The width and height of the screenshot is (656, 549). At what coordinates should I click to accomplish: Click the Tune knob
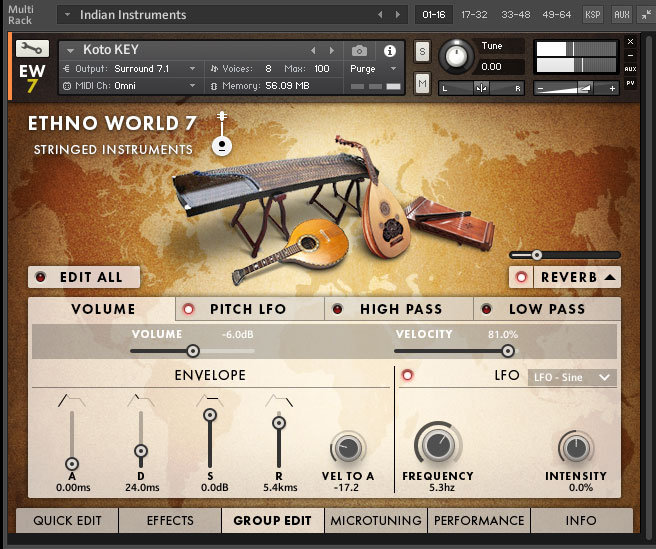(x=456, y=56)
